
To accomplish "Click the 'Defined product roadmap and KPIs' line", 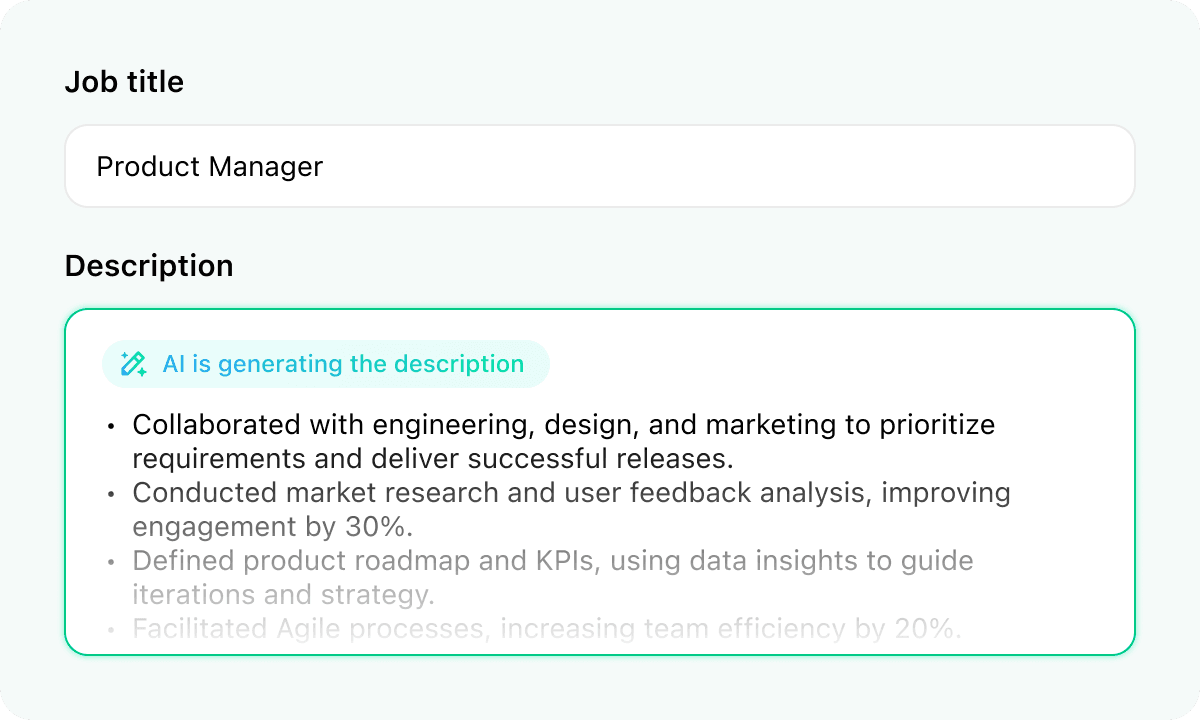I will (552, 561).
